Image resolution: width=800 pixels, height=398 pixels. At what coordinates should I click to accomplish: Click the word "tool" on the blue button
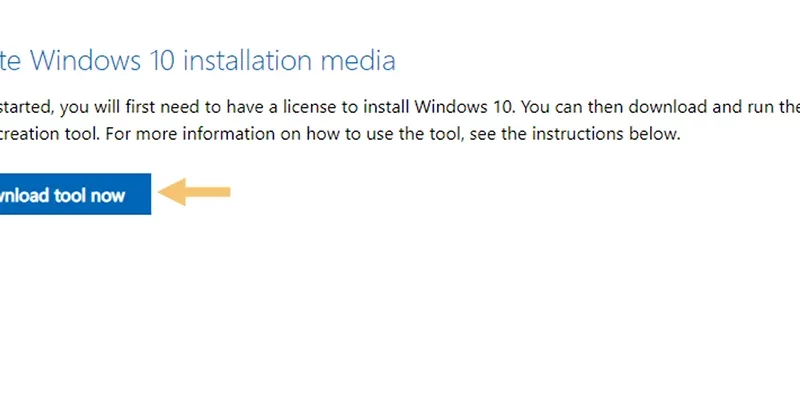[70, 195]
